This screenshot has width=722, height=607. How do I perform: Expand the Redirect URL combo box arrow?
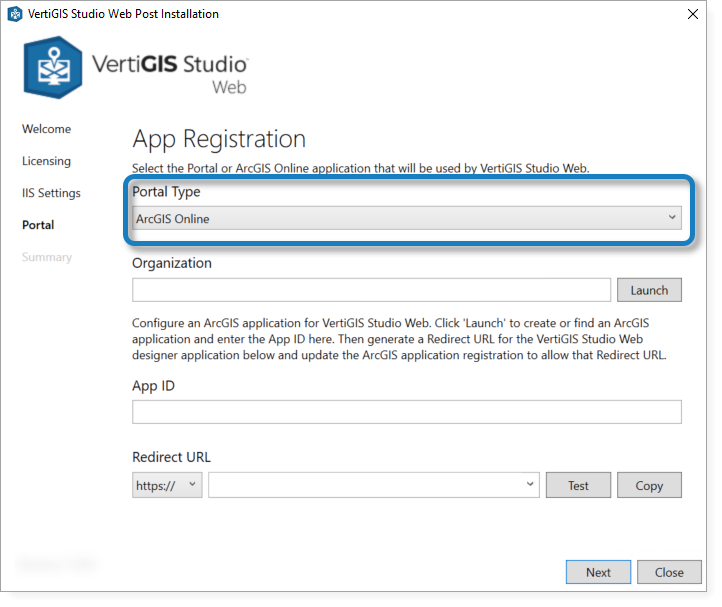529,485
